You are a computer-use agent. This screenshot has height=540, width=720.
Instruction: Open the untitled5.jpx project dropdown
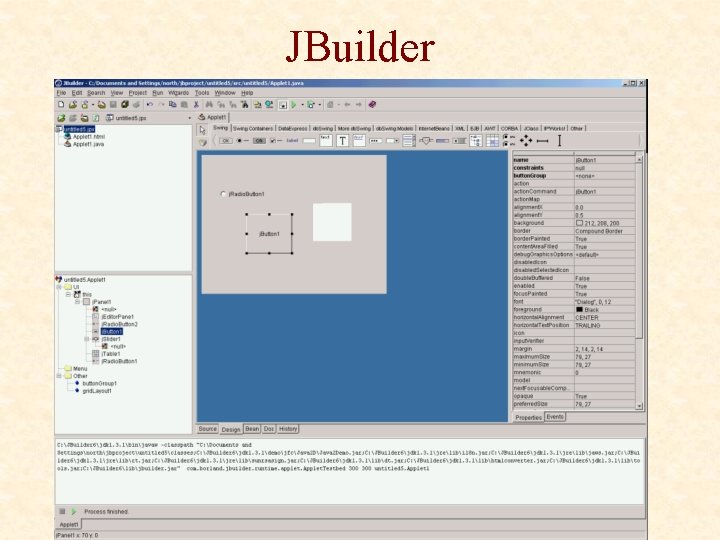(x=190, y=118)
